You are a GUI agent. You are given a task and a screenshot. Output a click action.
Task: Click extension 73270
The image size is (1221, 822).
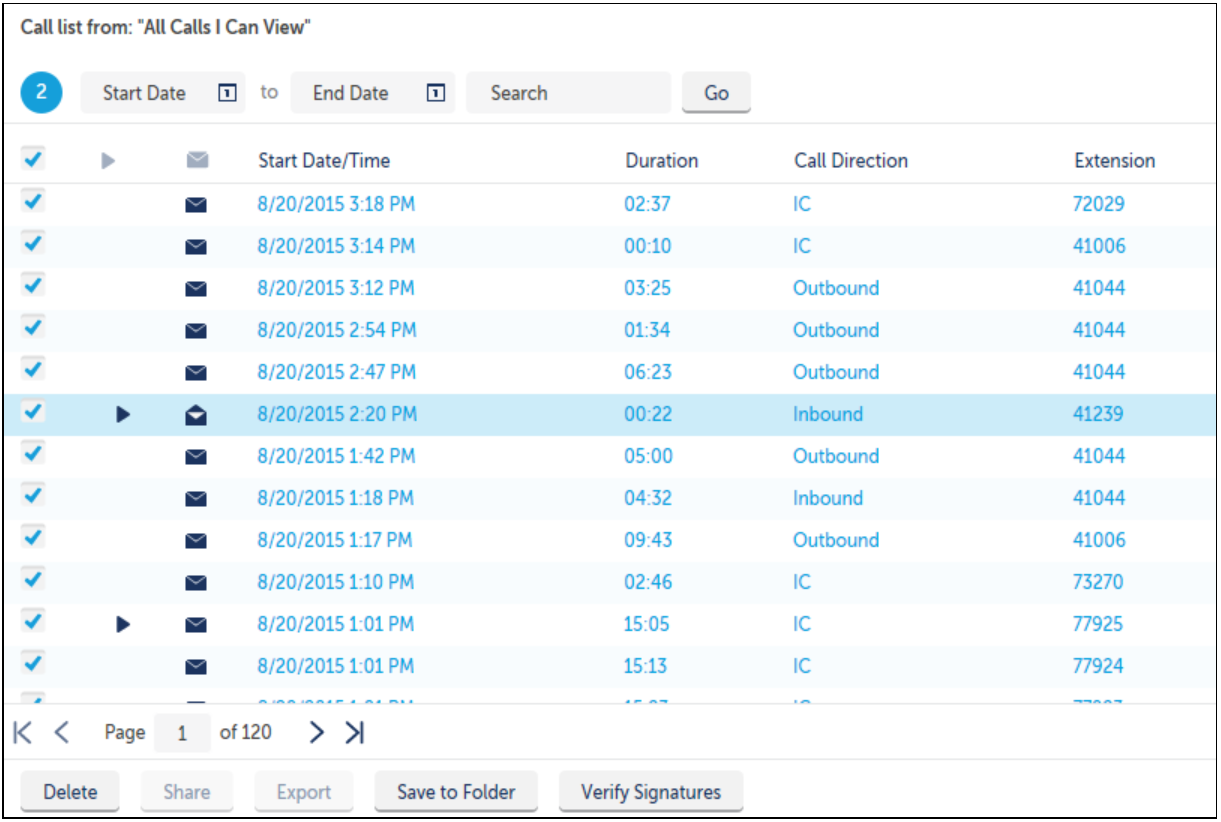(1099, 582)
